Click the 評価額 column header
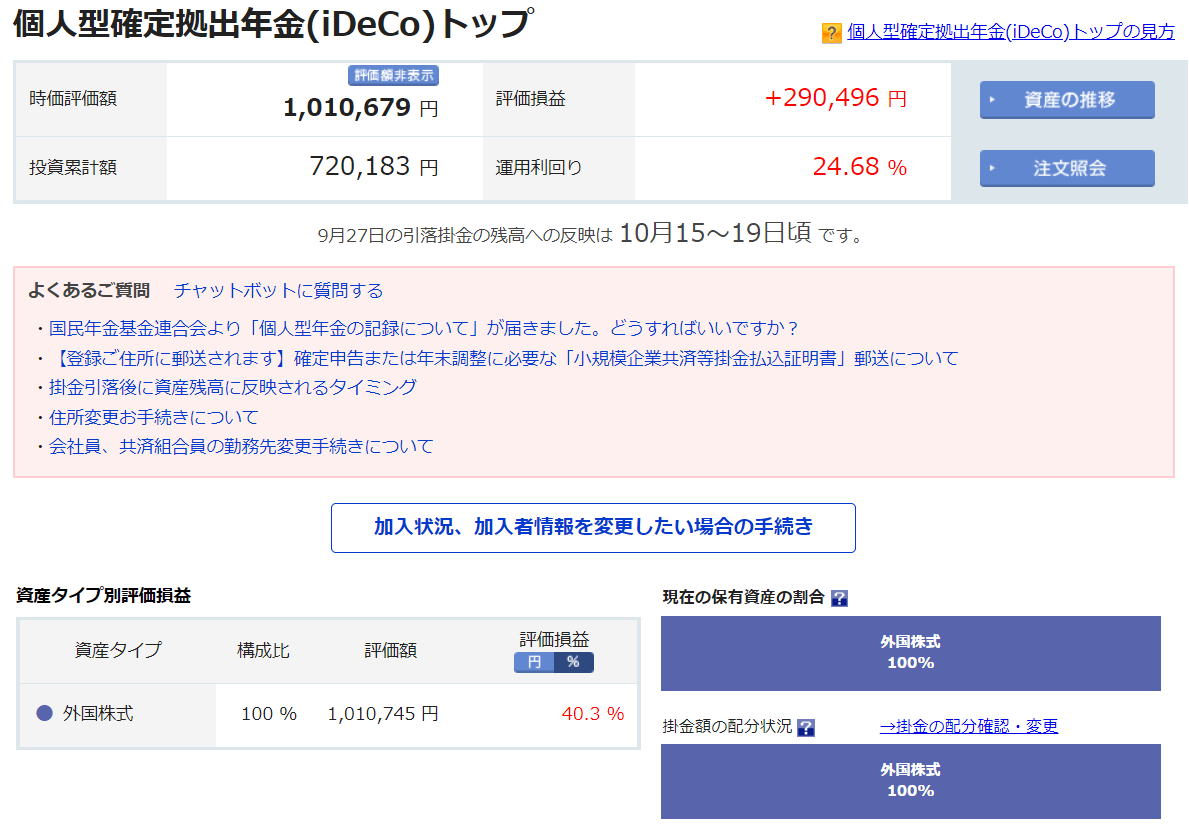Image resolution: width=1189 pixels, height=829 pixels. (391, 651)
